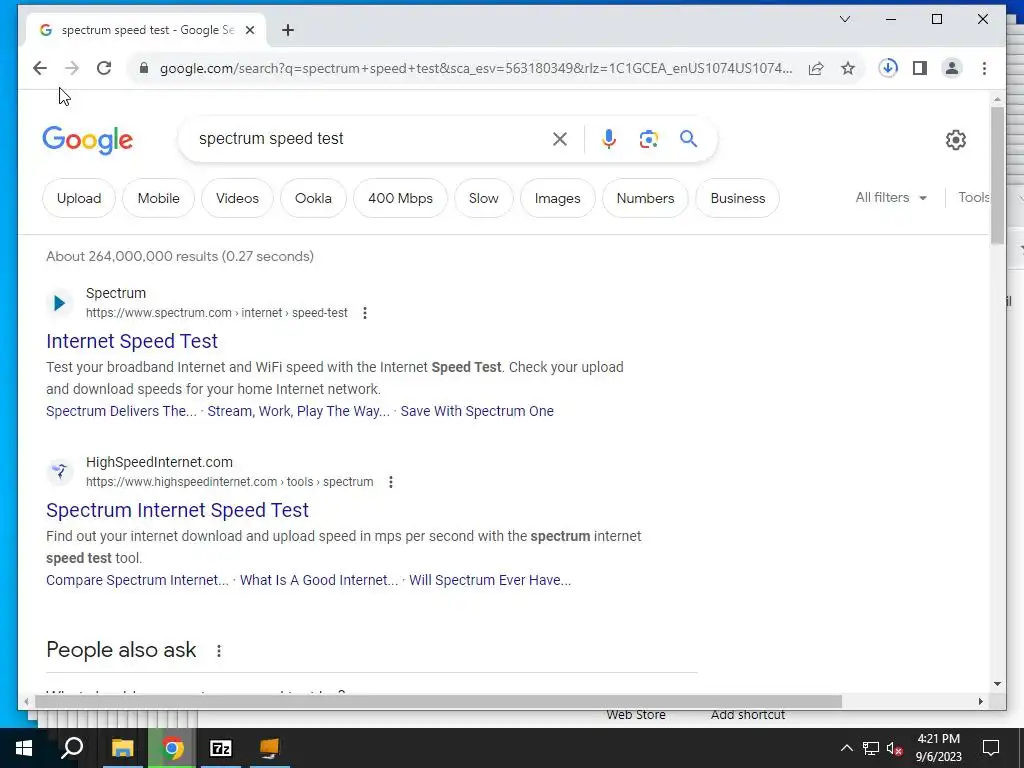This screenshot has width=1024, height=768.
Task: Open Chrome three-dot menu
Action: click(984, 68)
